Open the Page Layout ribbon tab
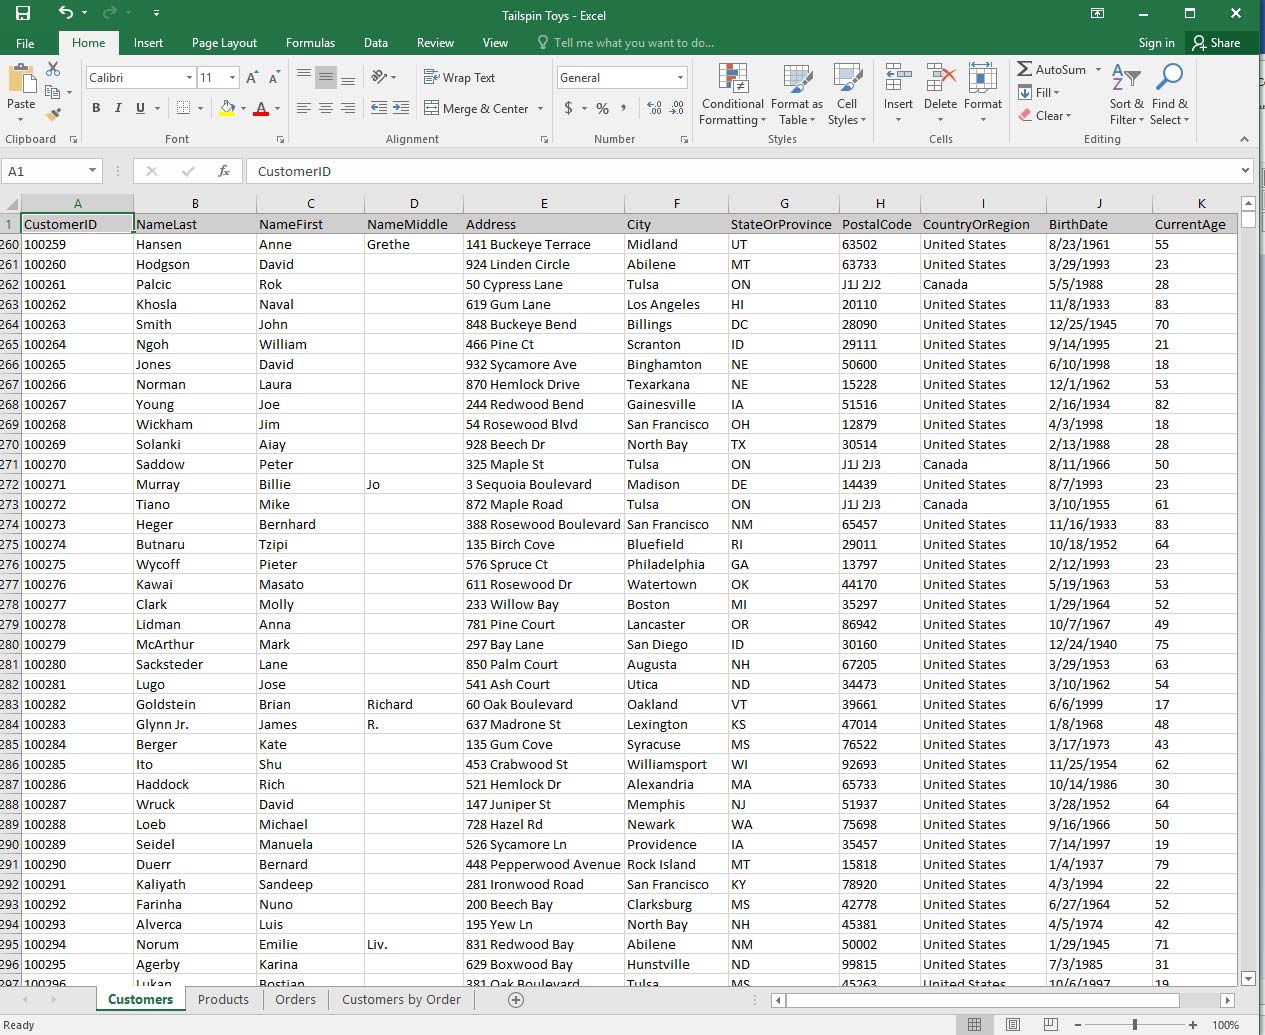The height and width of the screenshot is (1035, 1265). coord(224,43)
